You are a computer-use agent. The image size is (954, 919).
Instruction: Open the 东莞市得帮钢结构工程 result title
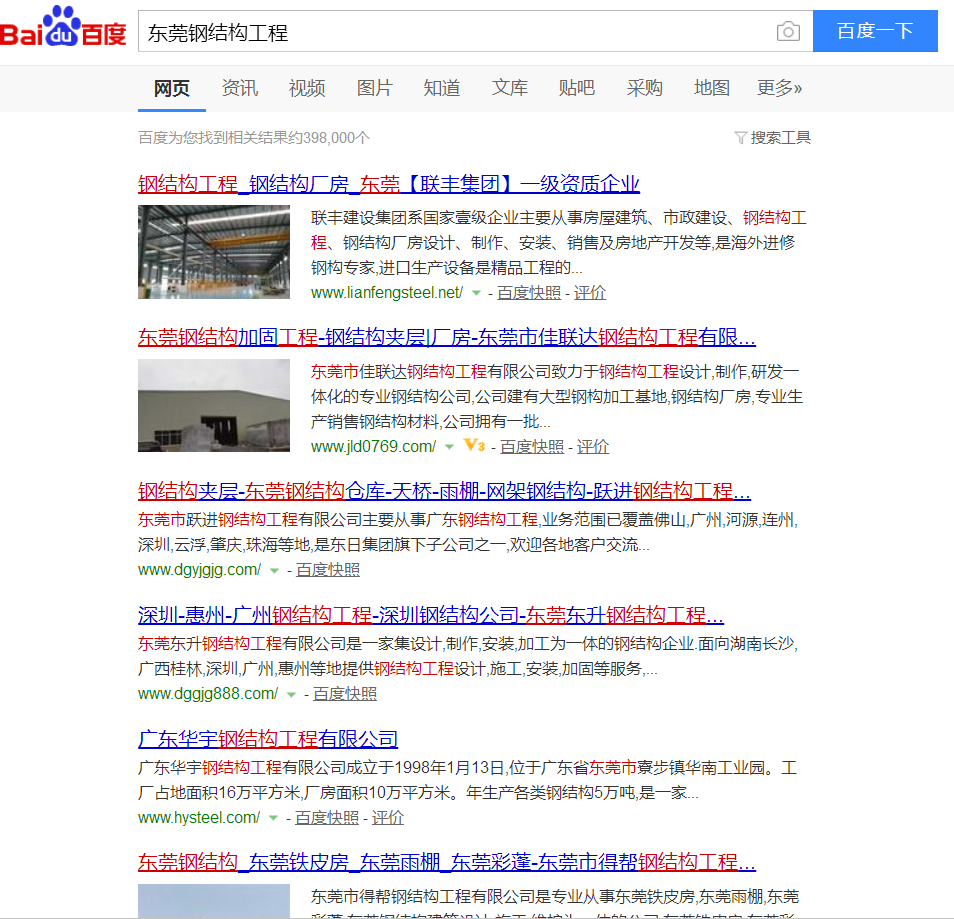(x=447, y=862)
